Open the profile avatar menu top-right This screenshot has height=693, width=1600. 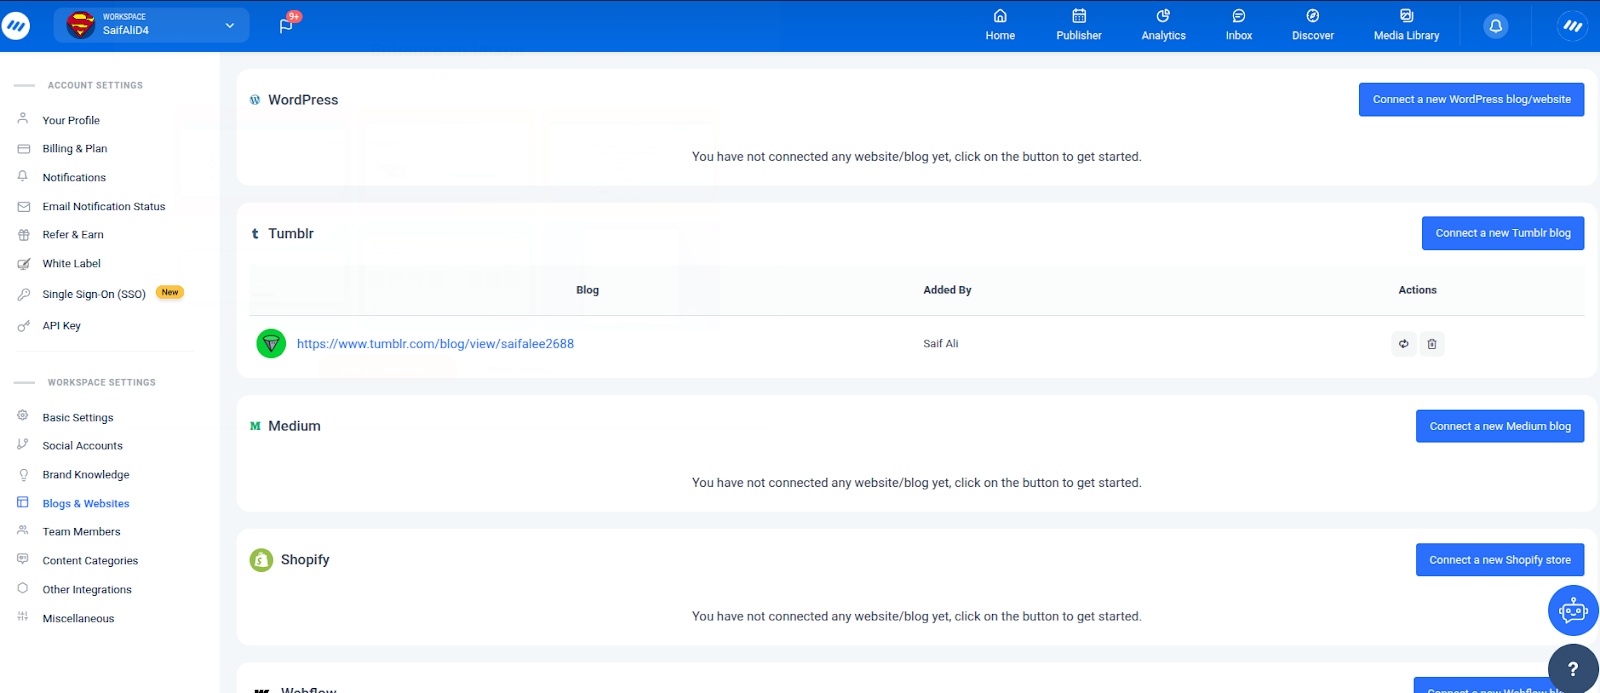click(1572, 26)
